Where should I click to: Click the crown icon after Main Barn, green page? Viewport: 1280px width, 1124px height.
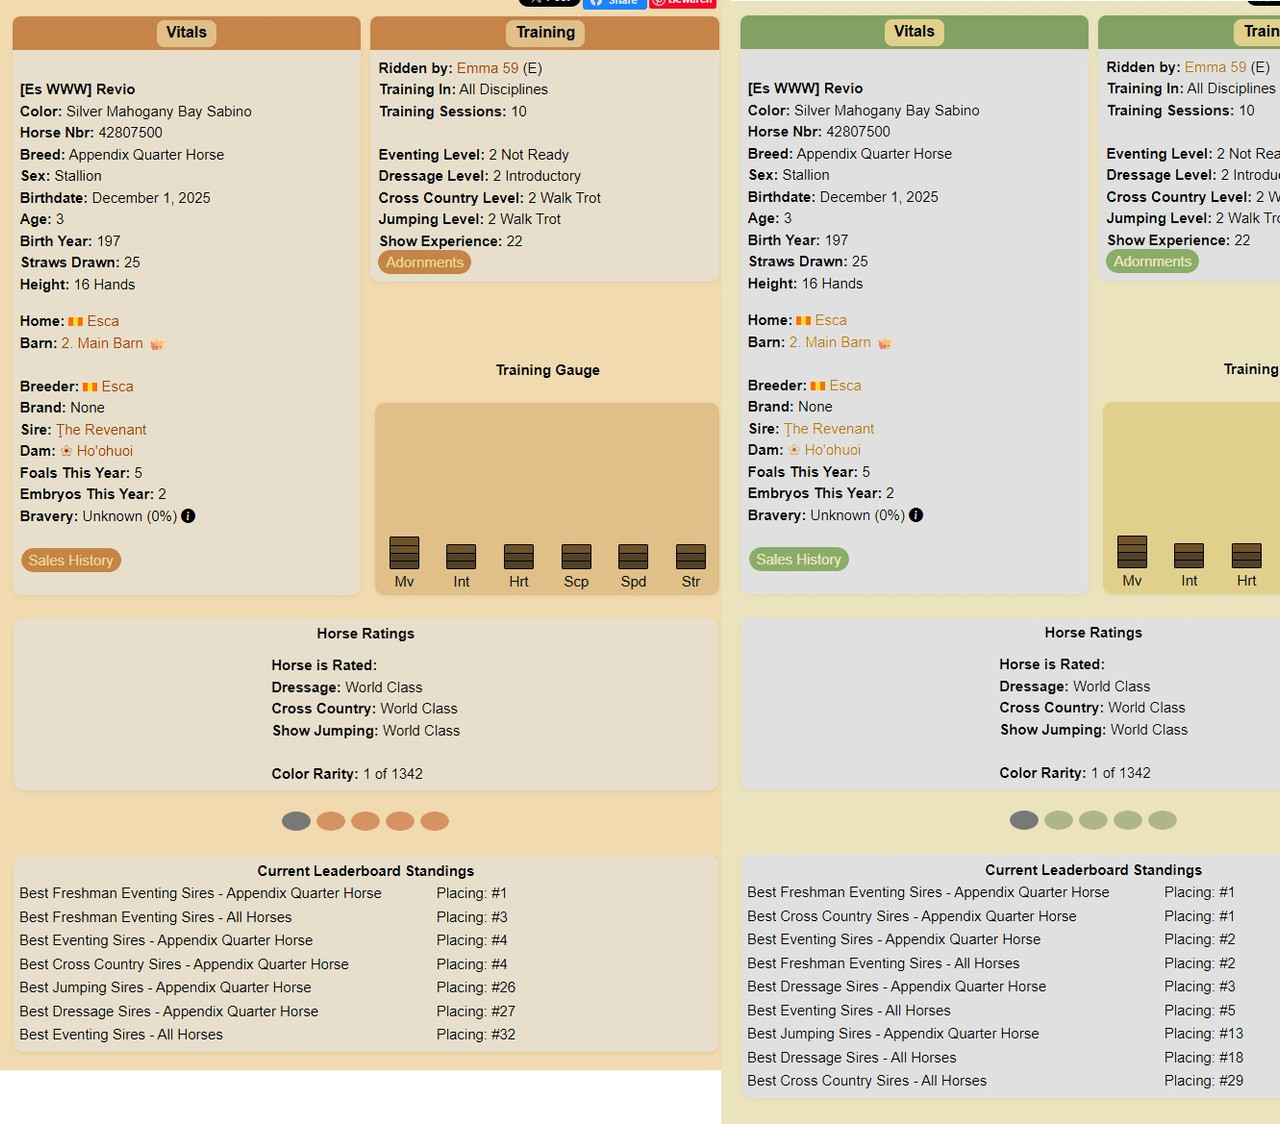885,342
